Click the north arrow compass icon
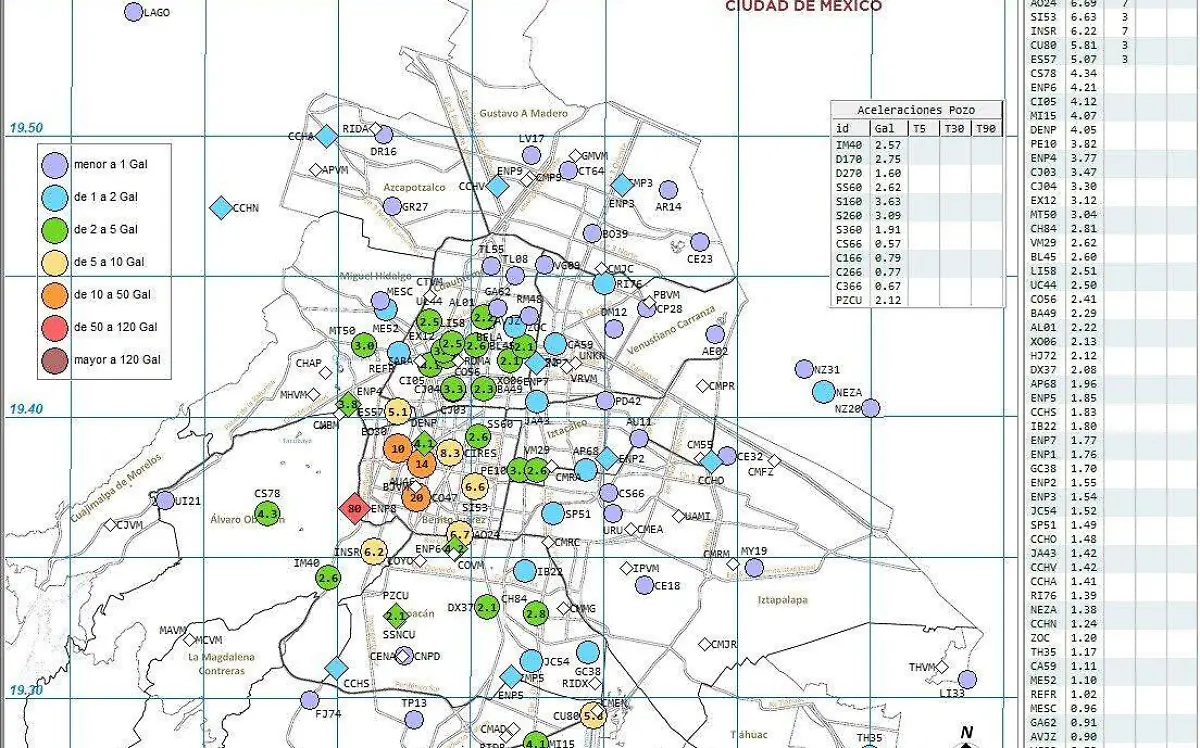The image size is (1200, 748). 966,738
